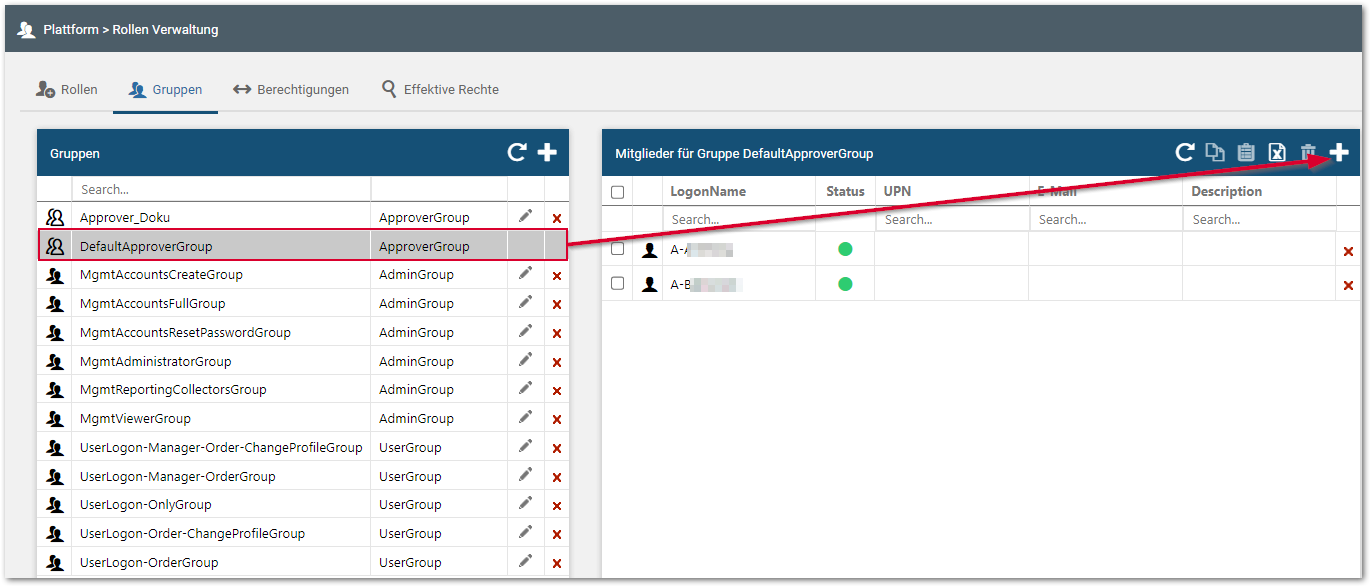
Task: Open the Berechtigungen tab
Action: click(291, 89)
